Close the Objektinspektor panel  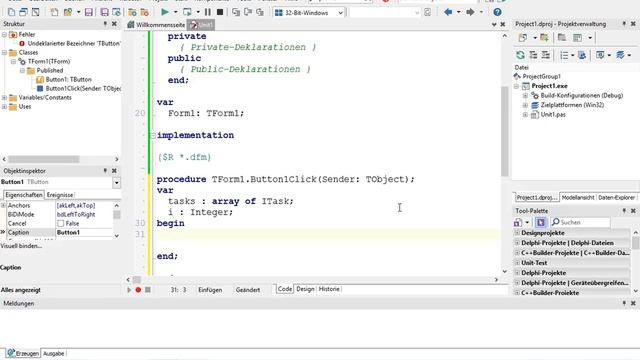114,171
